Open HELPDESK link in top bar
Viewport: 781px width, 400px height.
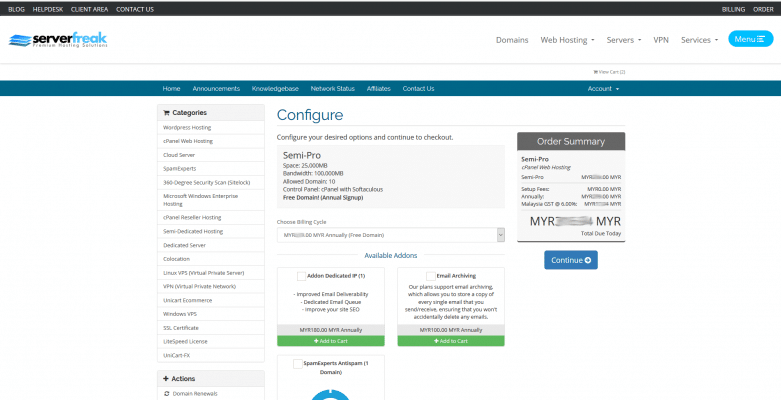pos(48,9)
